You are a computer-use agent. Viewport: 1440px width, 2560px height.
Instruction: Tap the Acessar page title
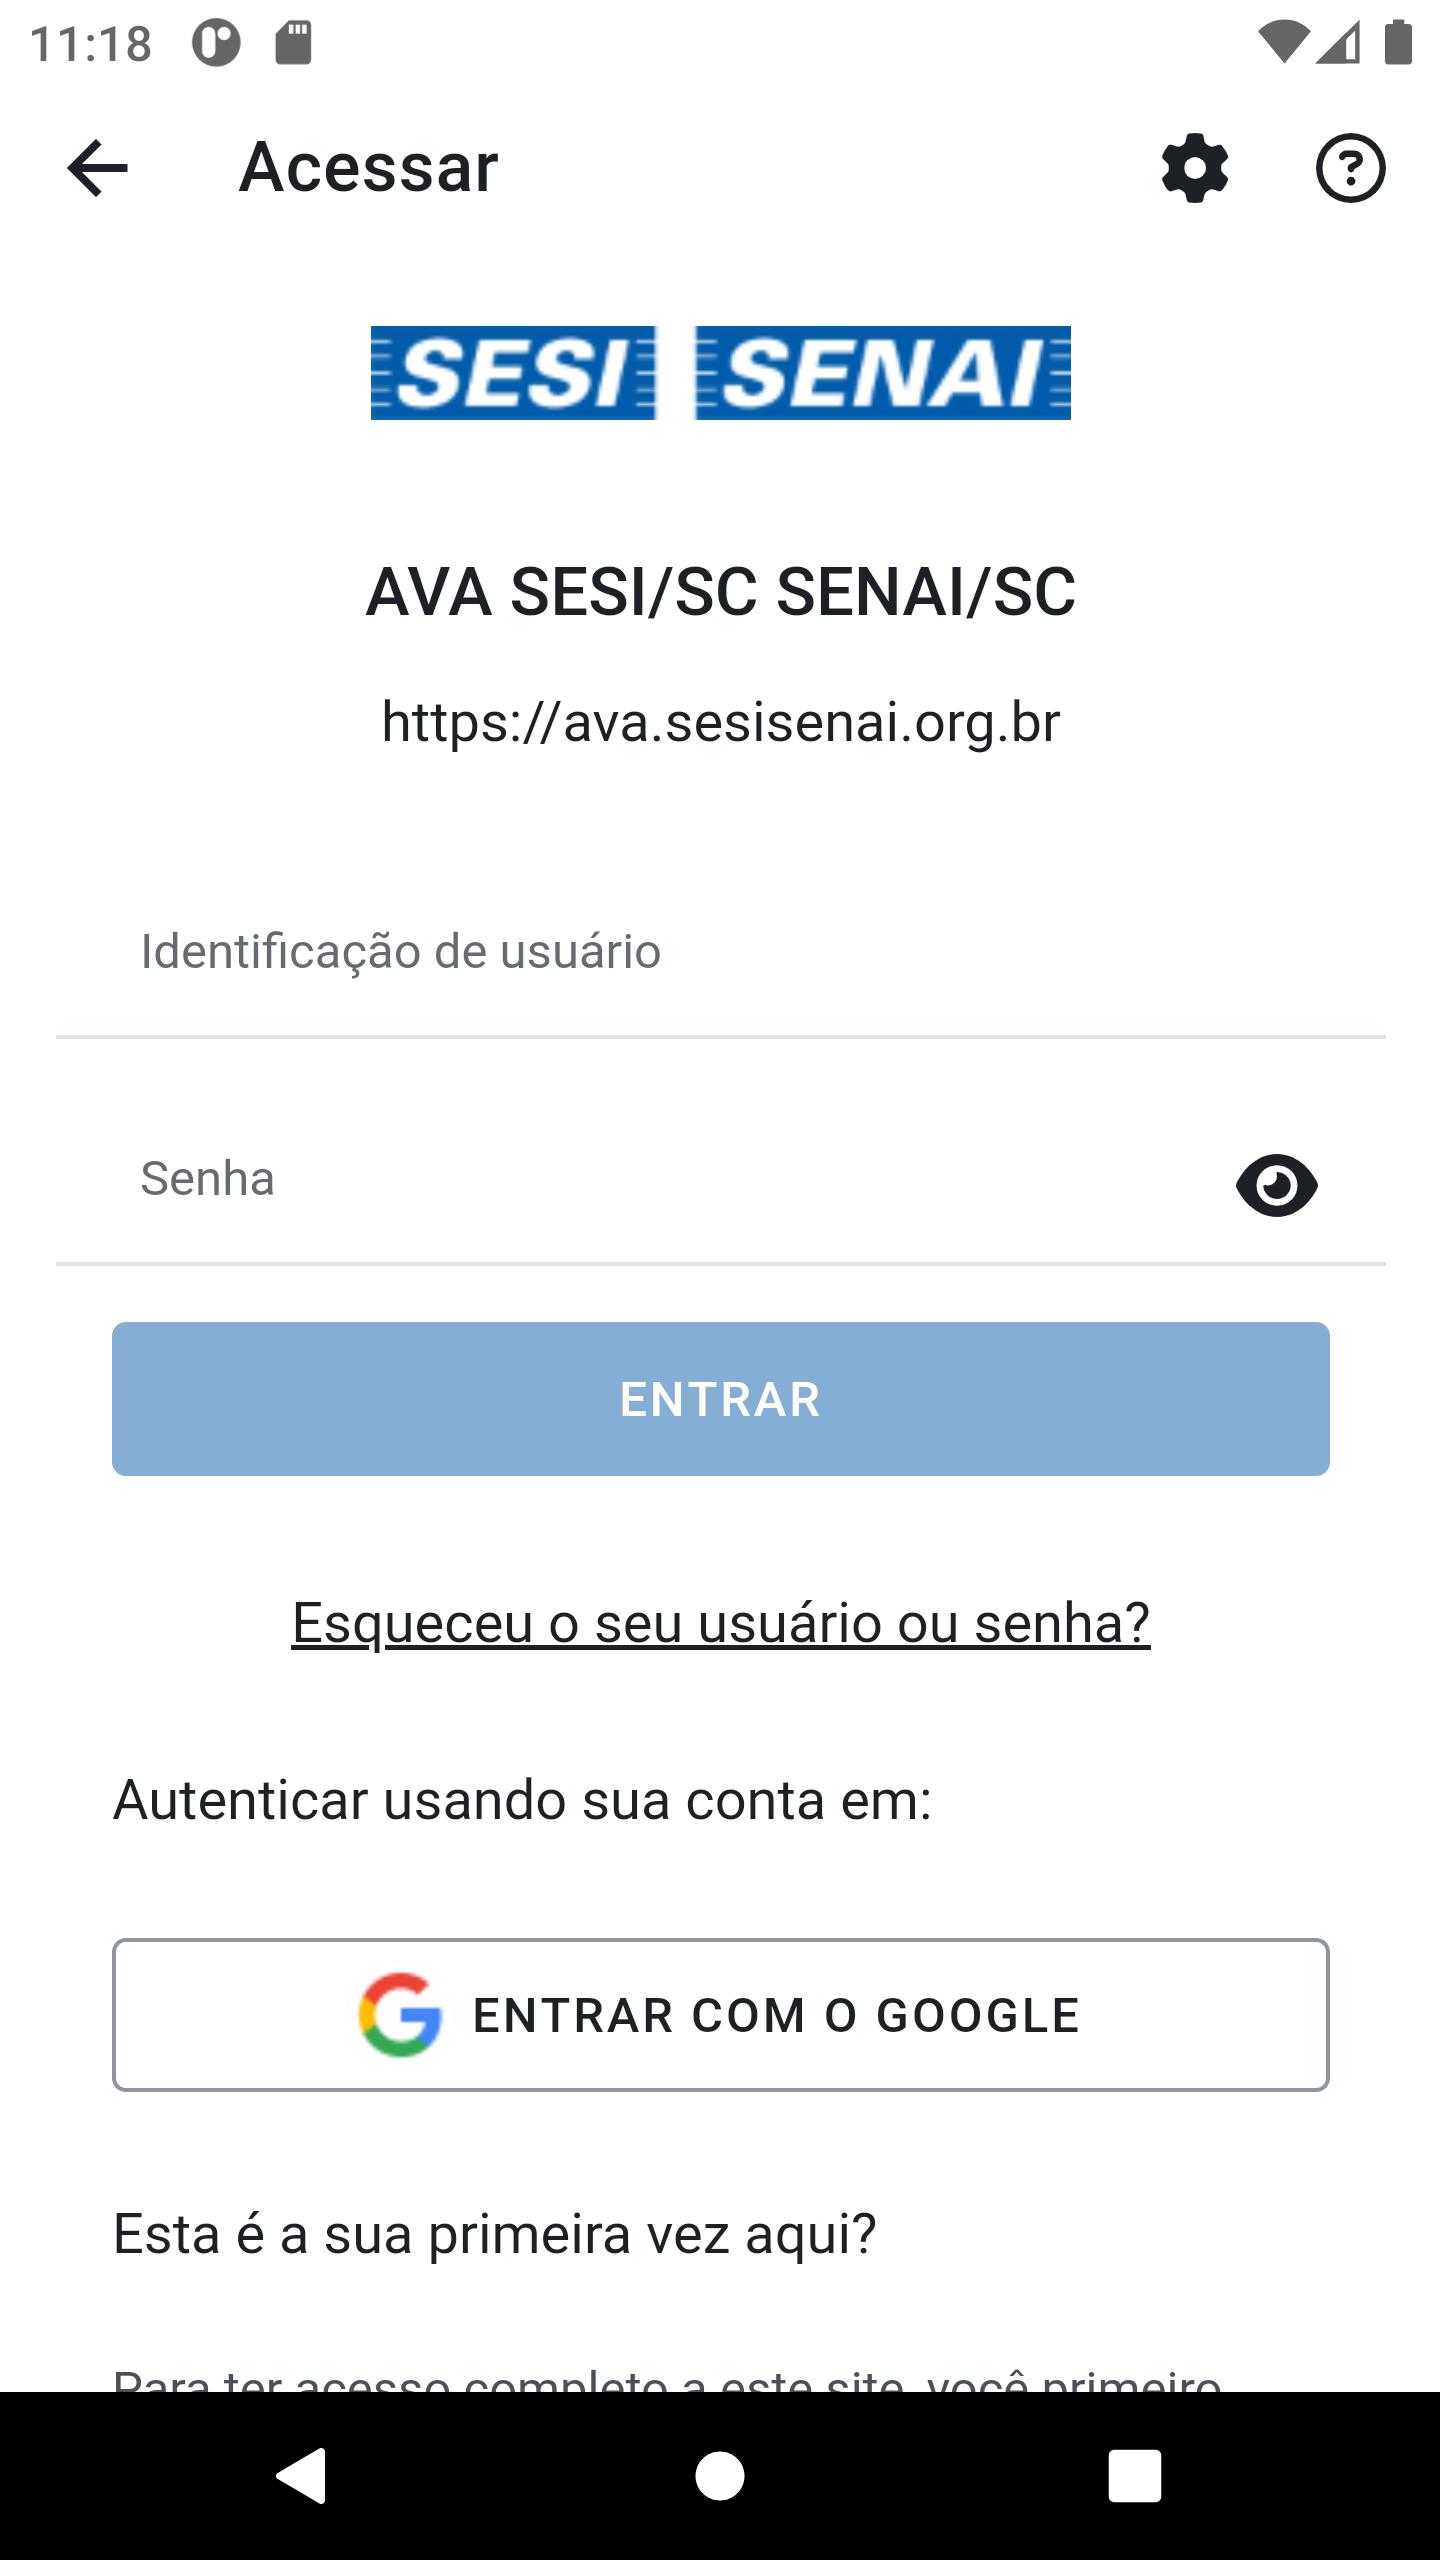(x=368, y=168)
